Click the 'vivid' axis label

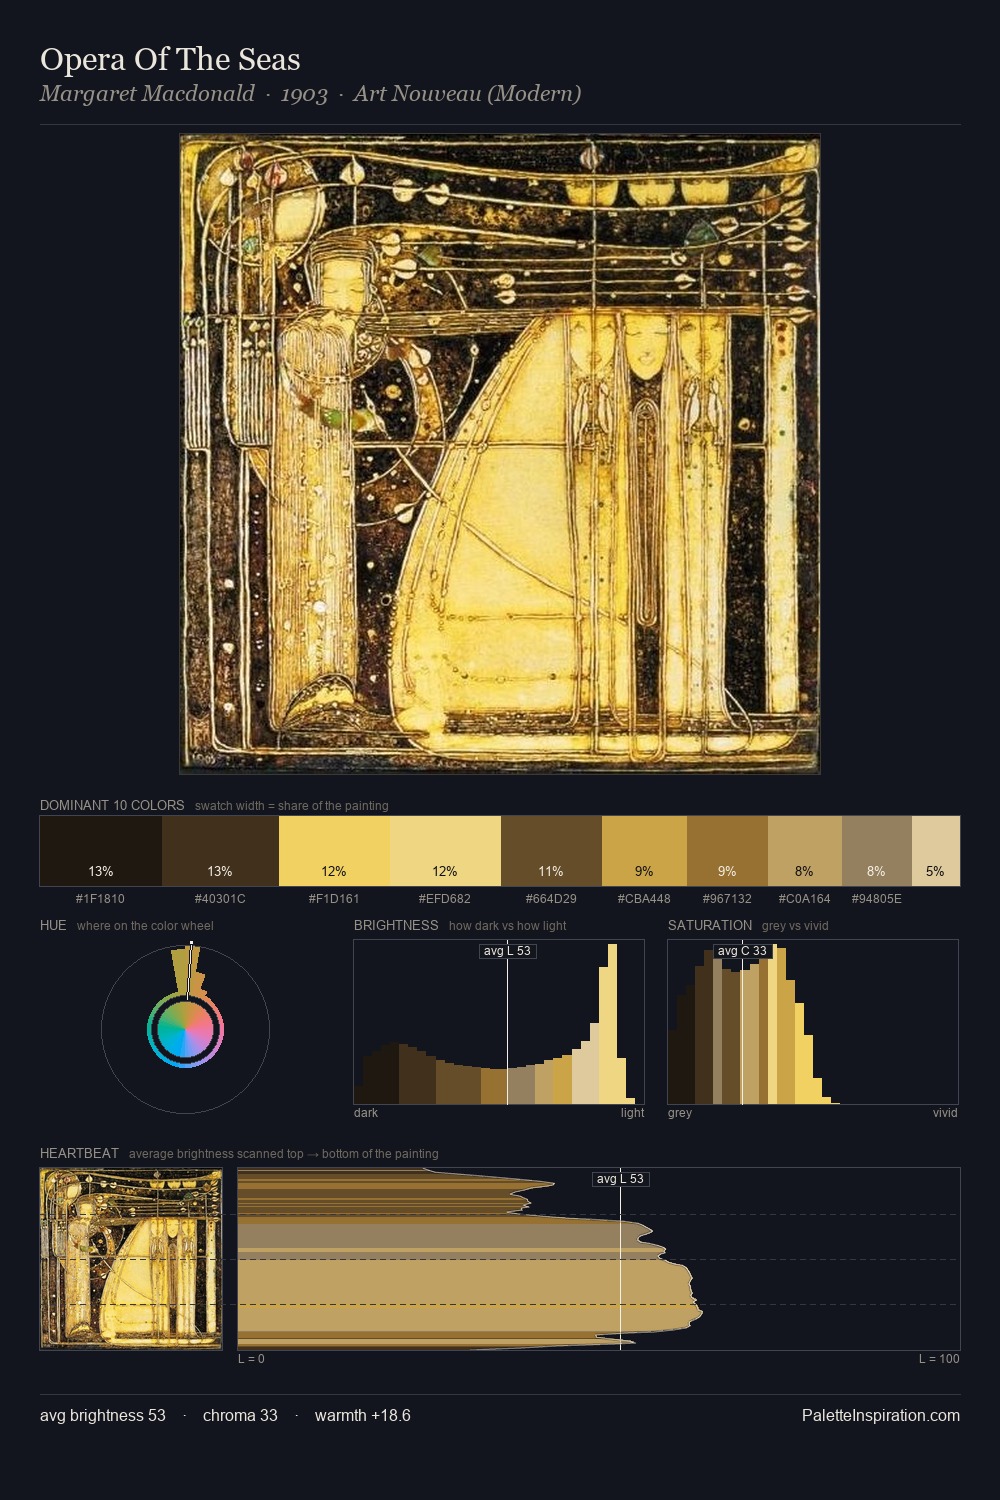point(945,1113)
